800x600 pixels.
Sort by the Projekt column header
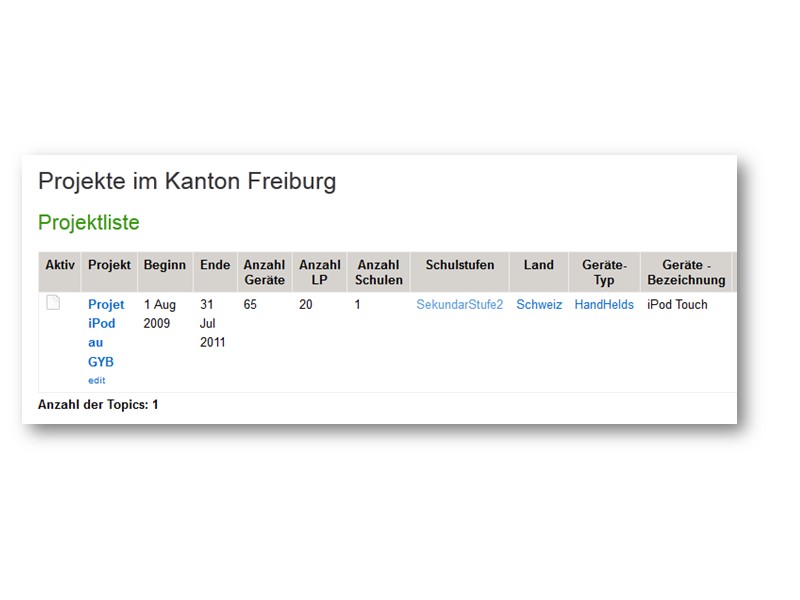[x=109, y=265]
